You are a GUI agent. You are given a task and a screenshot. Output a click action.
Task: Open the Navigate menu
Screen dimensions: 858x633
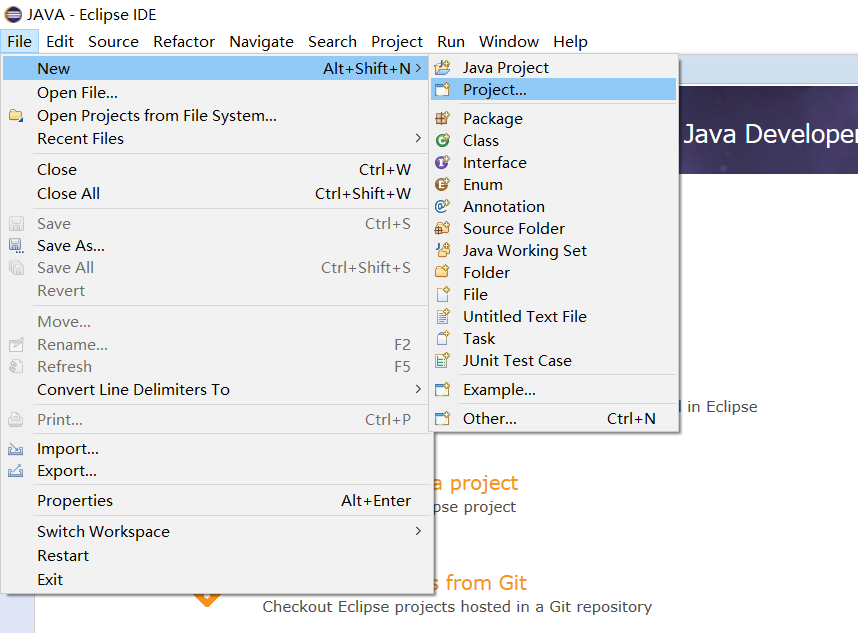(x=262, y=42)
